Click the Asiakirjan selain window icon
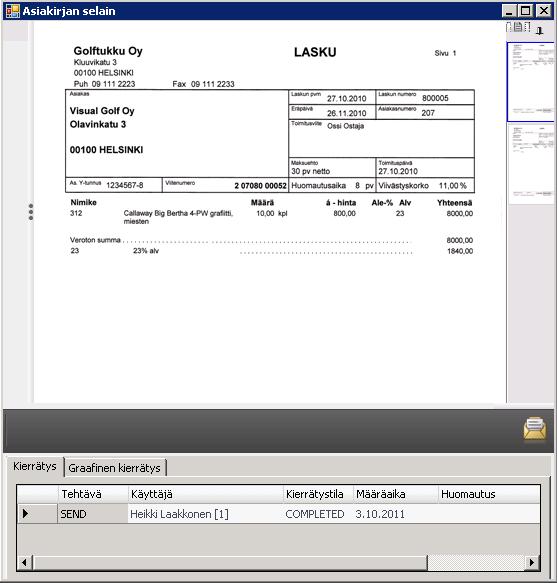This screenshot has height=583, width=557. pyautogui.click(x=13, y=11)
